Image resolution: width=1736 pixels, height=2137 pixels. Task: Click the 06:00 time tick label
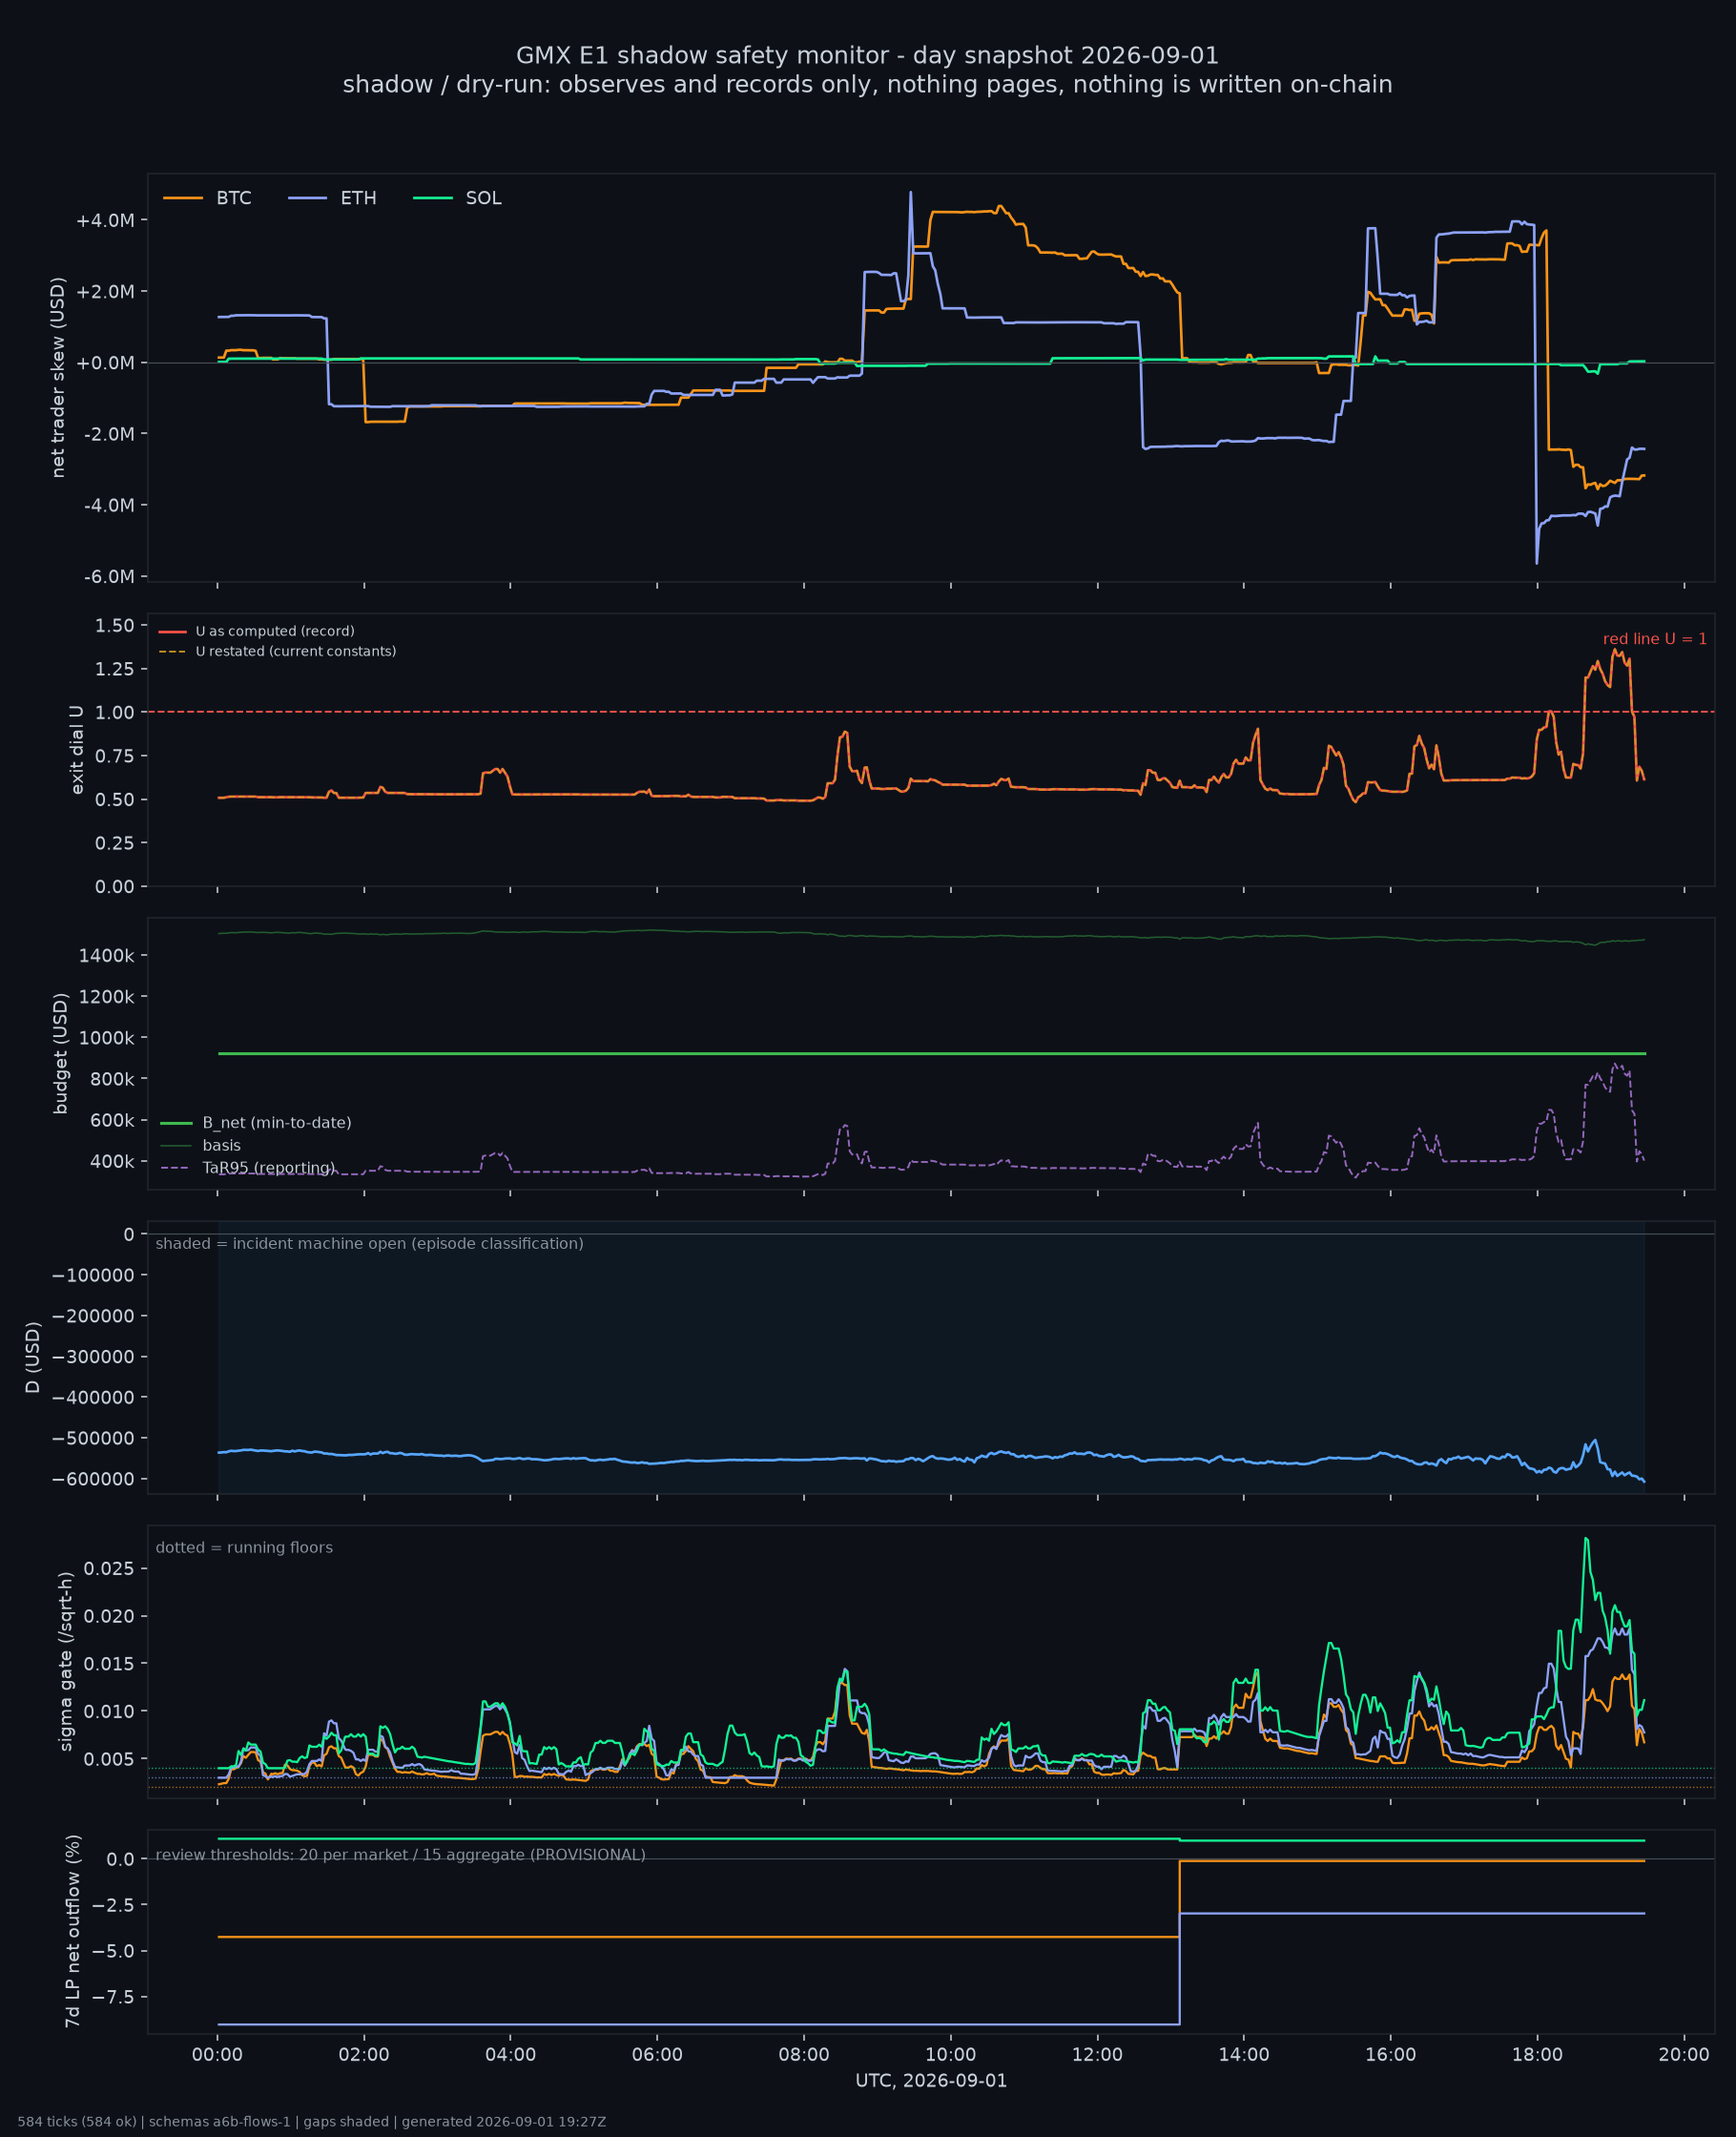[657, 2055]
